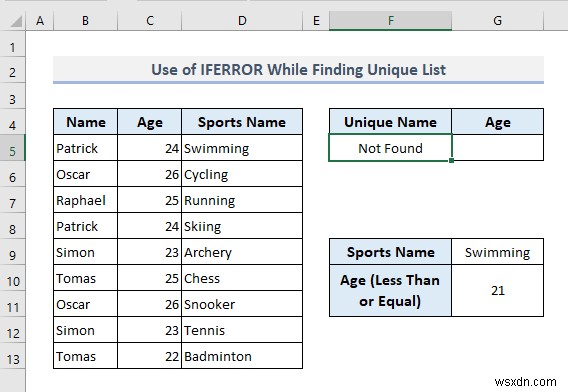Select the 'Running' cell

pos(242,200)
